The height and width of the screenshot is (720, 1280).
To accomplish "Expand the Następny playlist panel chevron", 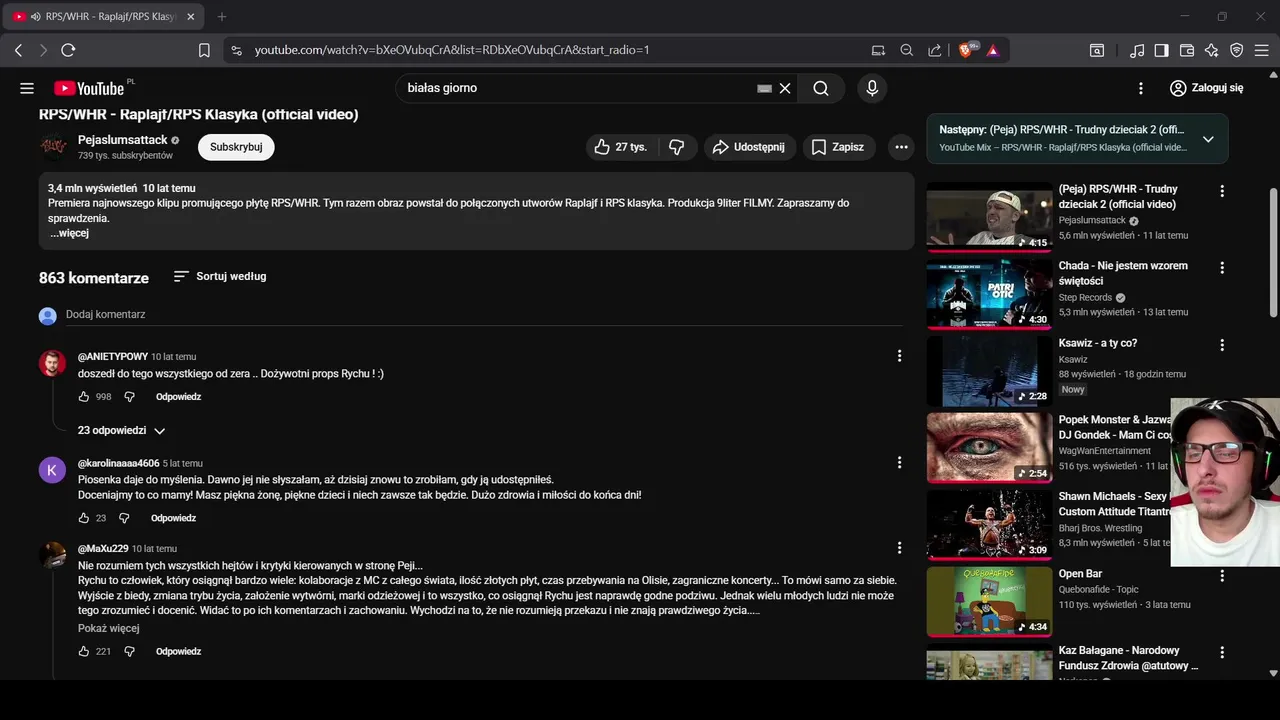I will (x=1208, y=139).
